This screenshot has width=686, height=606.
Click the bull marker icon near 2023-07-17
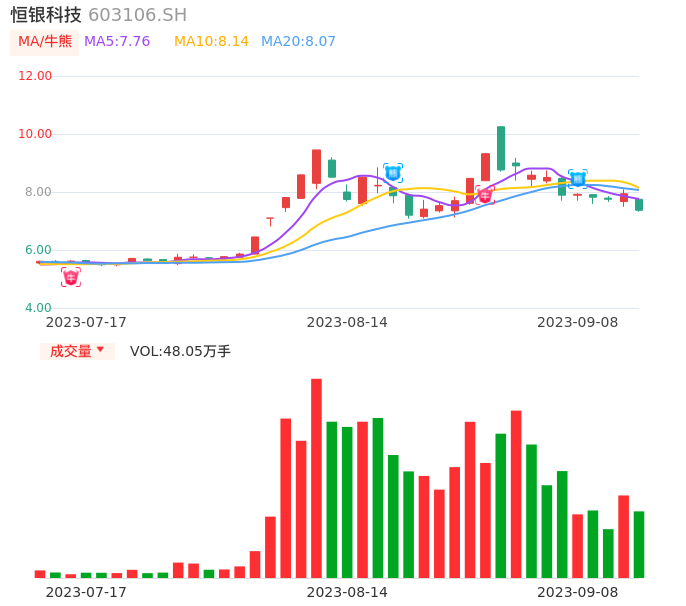click(x=71, y=277)
